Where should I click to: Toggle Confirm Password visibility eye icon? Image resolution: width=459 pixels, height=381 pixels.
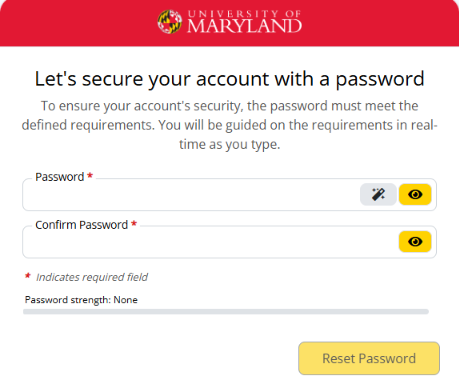415,242
